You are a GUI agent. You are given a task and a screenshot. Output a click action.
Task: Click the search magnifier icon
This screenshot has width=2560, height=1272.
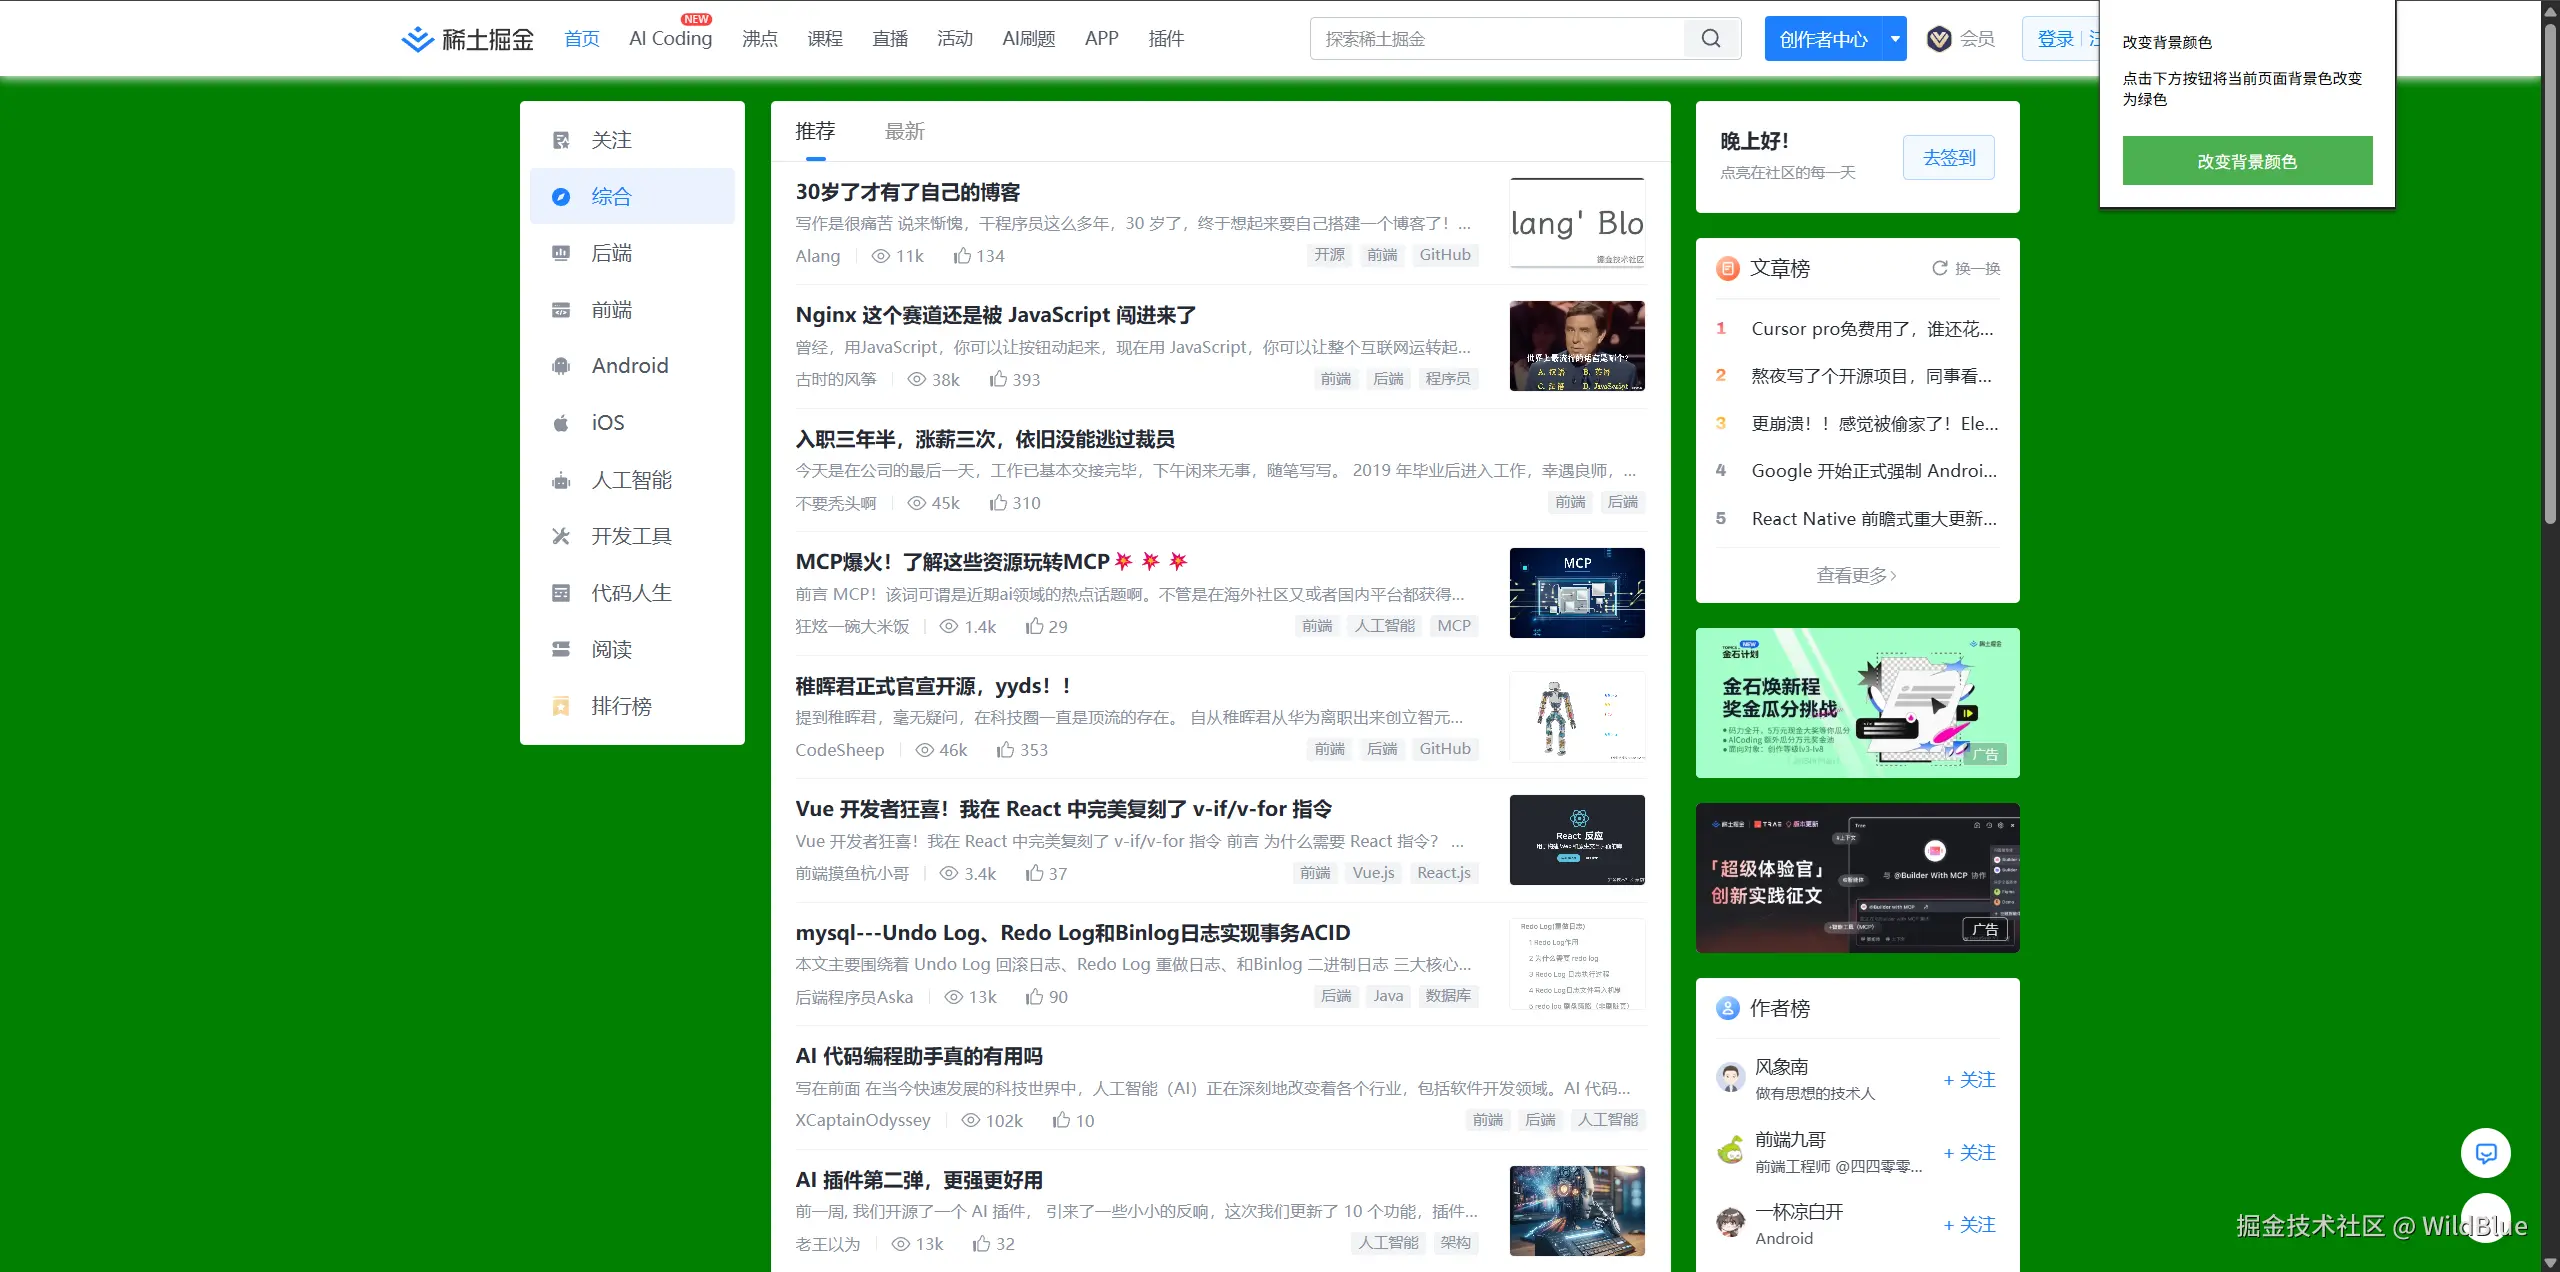tap(1711, 39)
